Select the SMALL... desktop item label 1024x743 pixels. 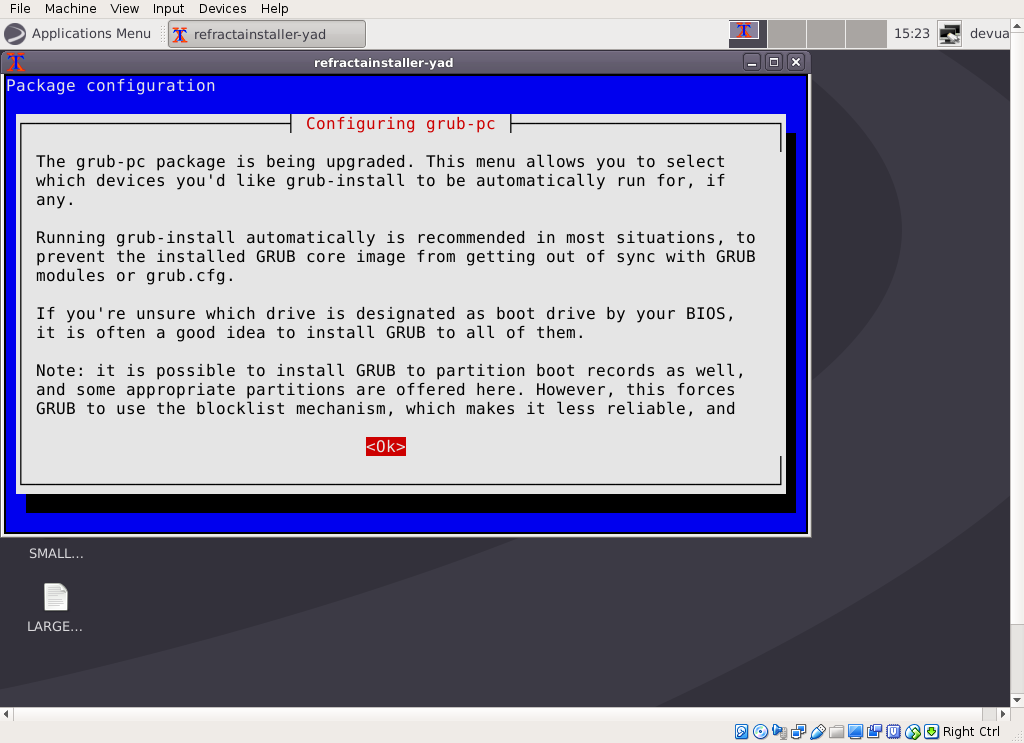[x=56, y=554]
